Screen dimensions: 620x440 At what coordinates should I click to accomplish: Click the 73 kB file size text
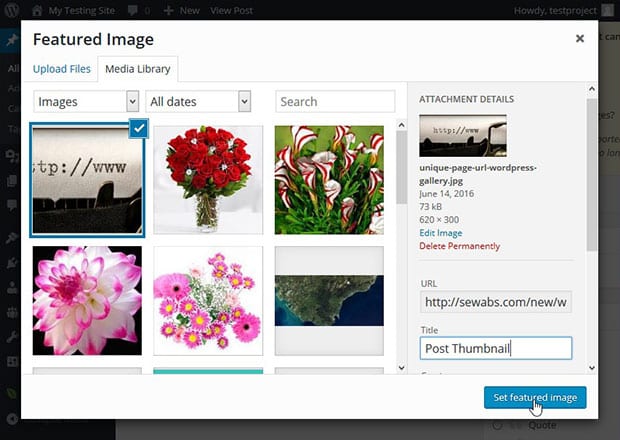click(430, 206)
